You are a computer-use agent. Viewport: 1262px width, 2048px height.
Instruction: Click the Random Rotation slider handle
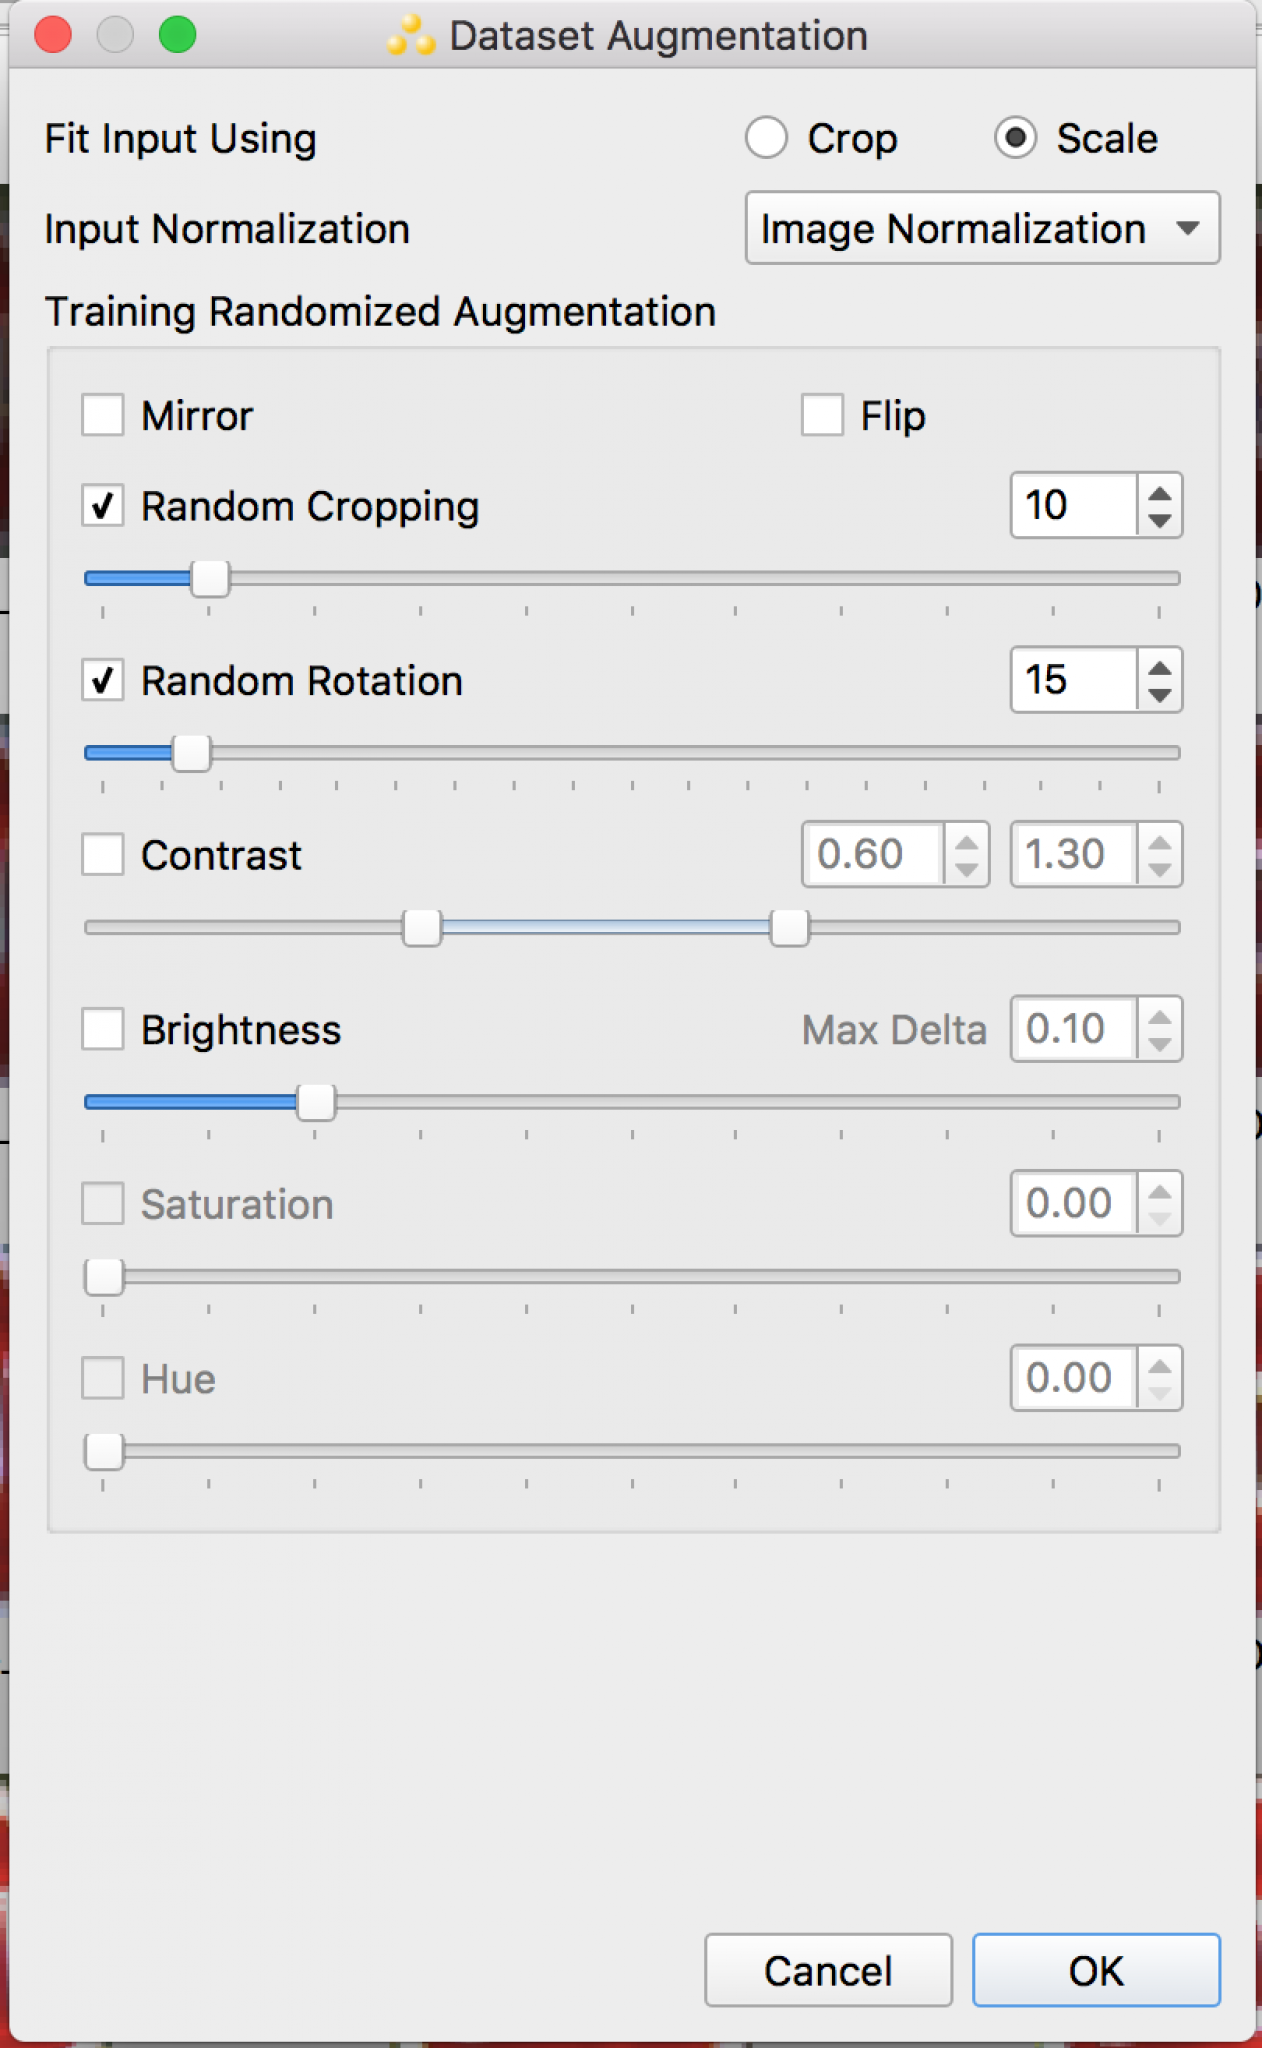pos(191,753)
